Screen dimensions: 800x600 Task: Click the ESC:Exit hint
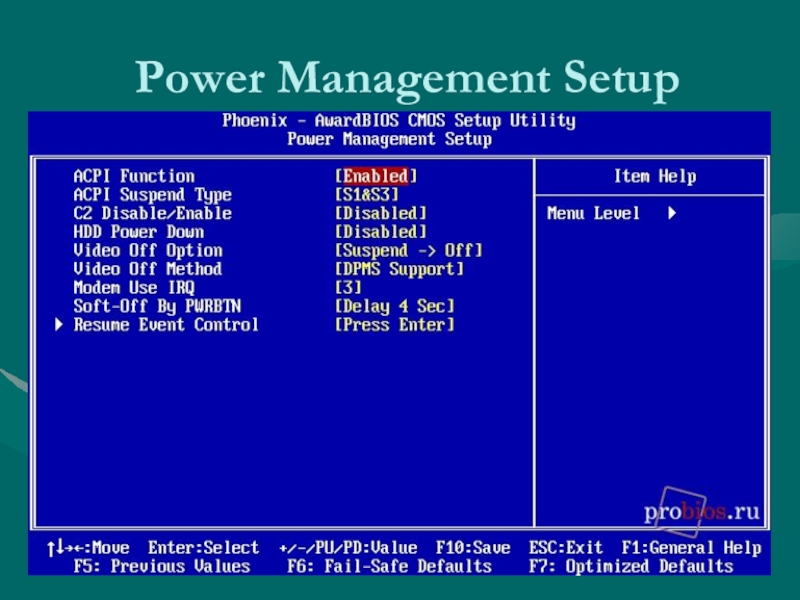[566, 548]
